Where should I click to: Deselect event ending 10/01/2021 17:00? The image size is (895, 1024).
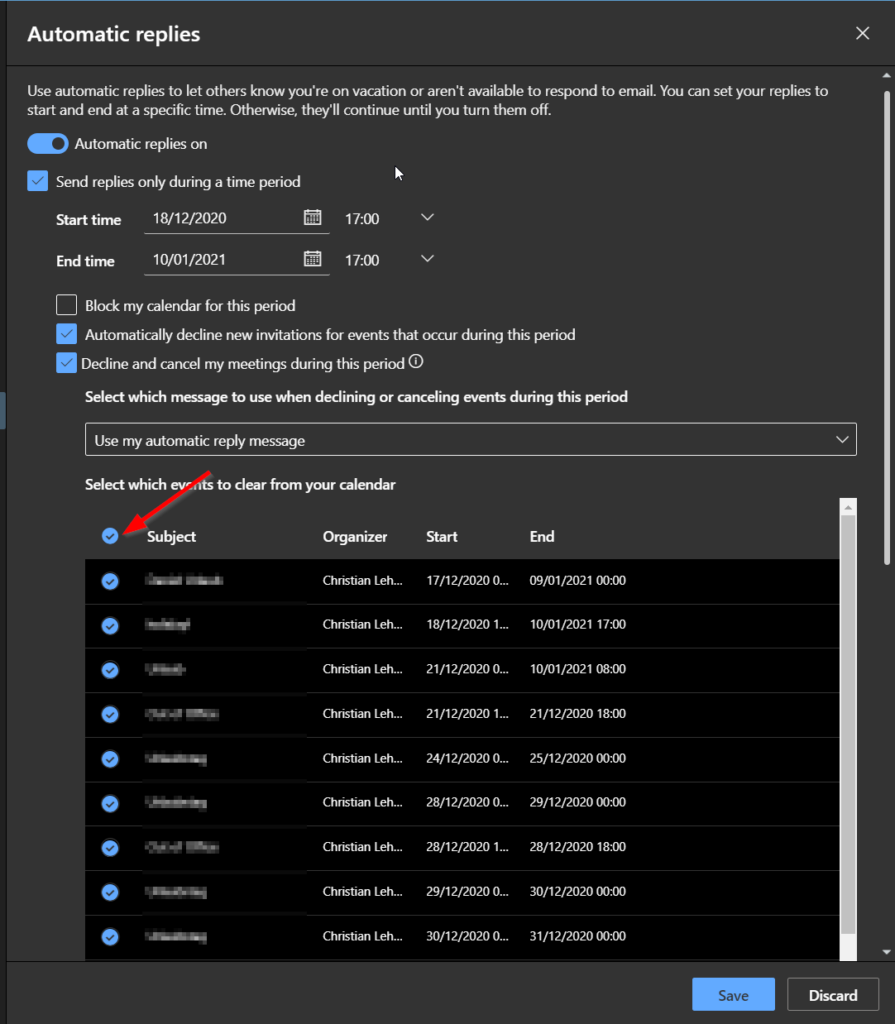[x=110, y=625]
